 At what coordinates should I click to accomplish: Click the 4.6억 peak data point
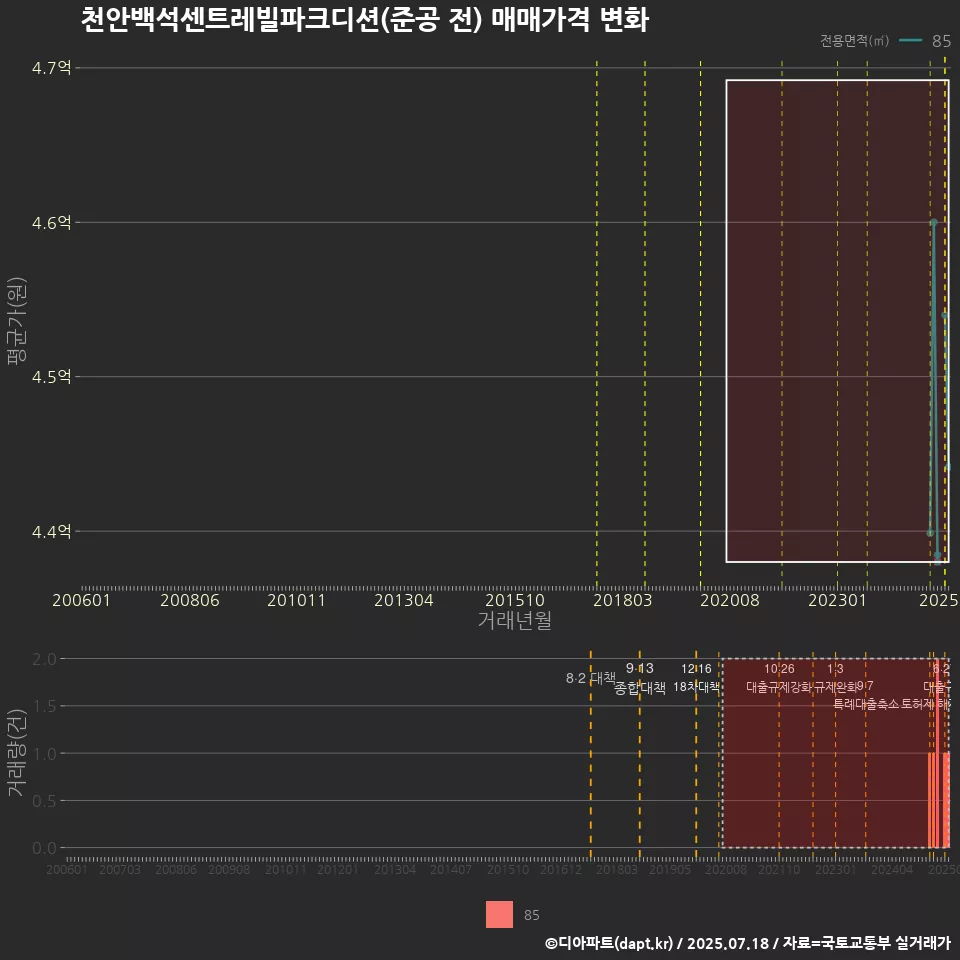(x=934, y=222)
